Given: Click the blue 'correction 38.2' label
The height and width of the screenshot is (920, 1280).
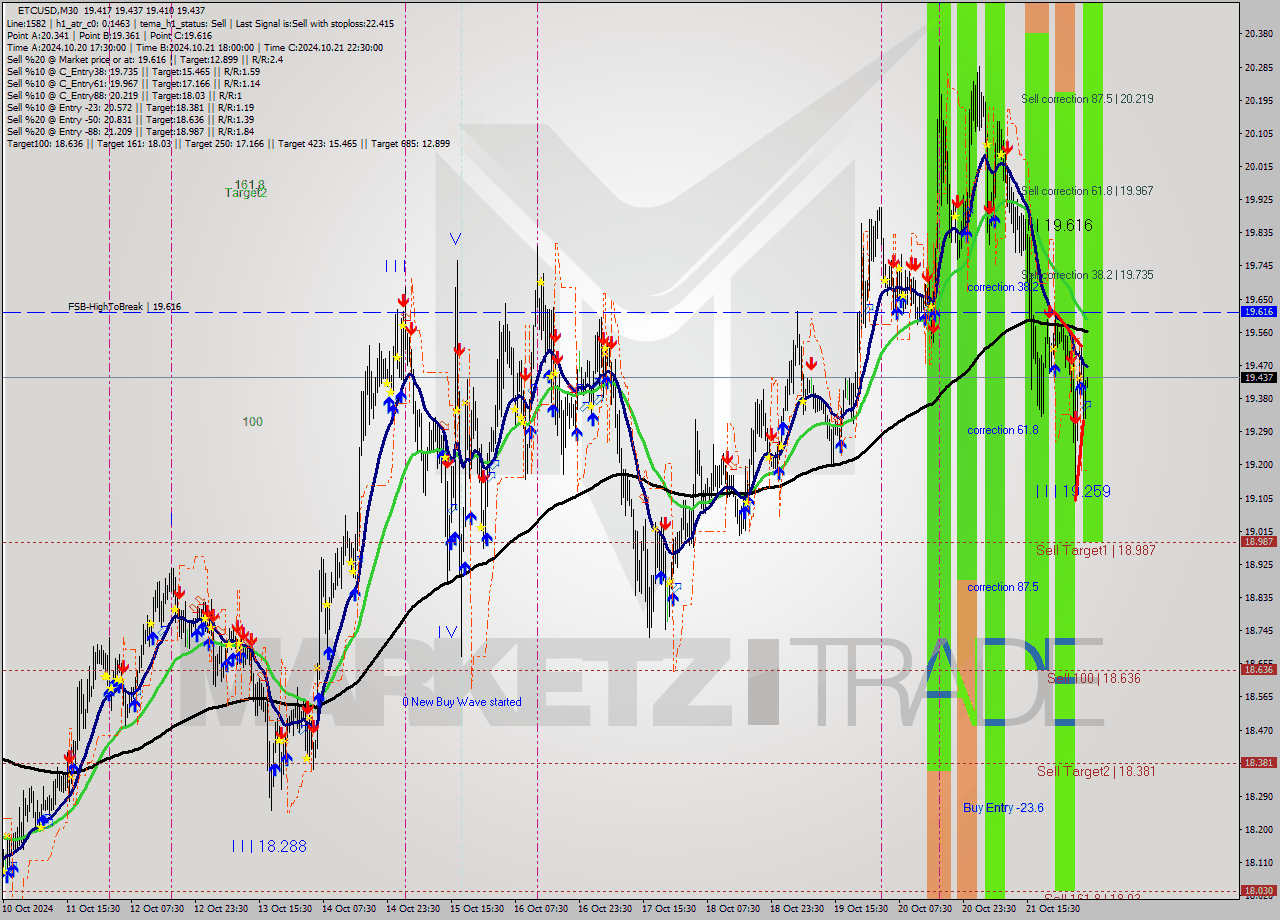Looking at the screenshot, I should [x=1002, y=287].
